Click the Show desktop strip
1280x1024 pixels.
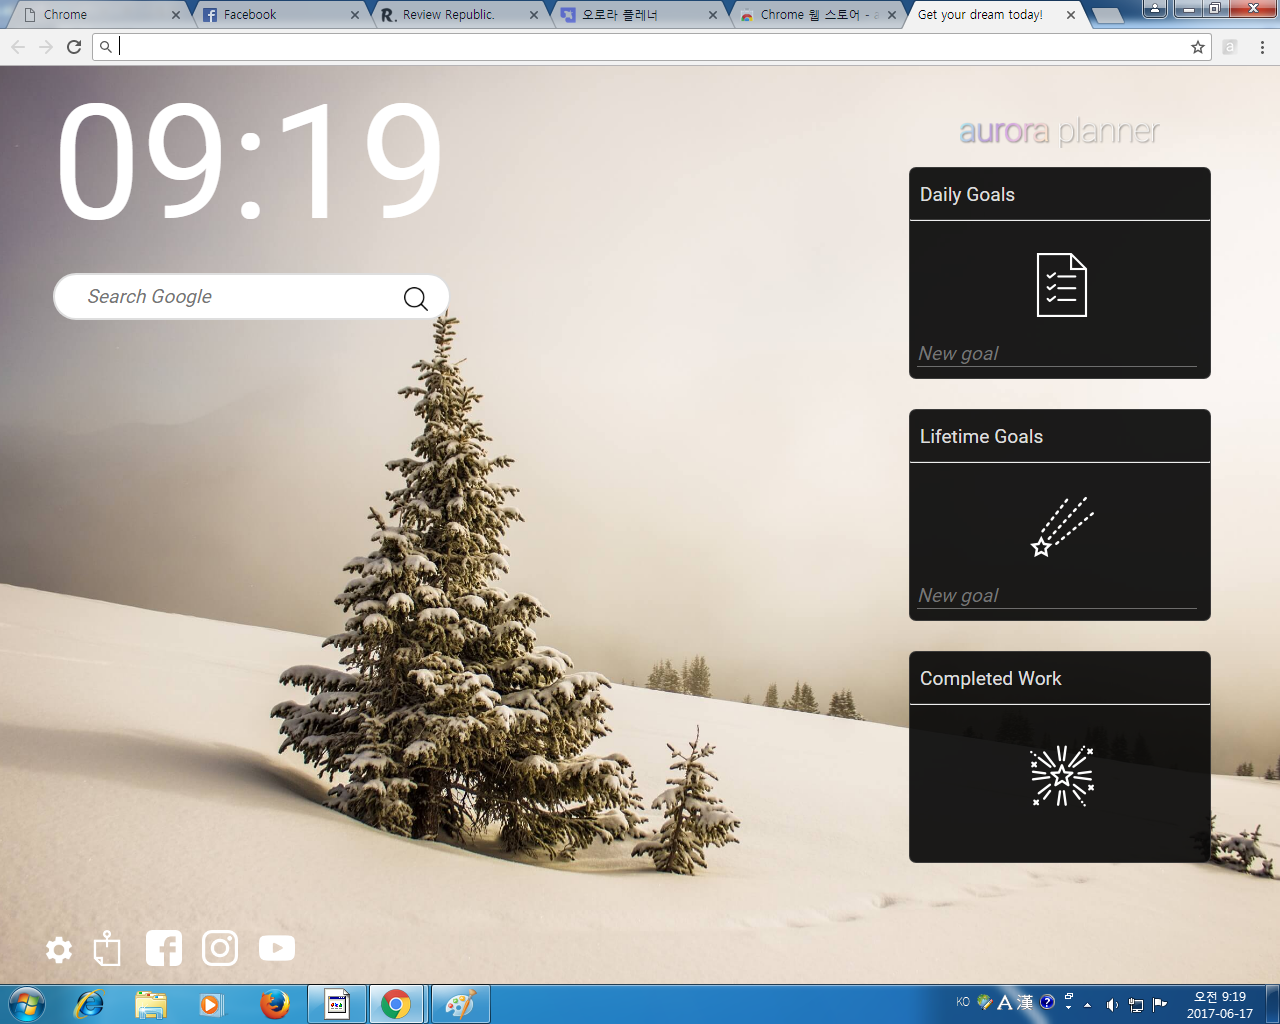tap(1272, 1004)
